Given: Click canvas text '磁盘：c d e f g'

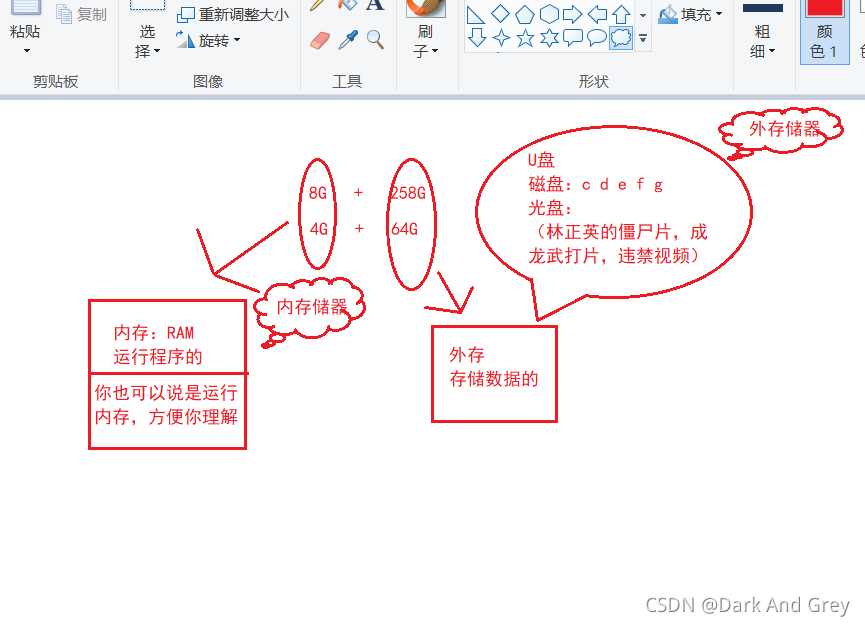Looking at the screenshot, I should pos(596,185).
